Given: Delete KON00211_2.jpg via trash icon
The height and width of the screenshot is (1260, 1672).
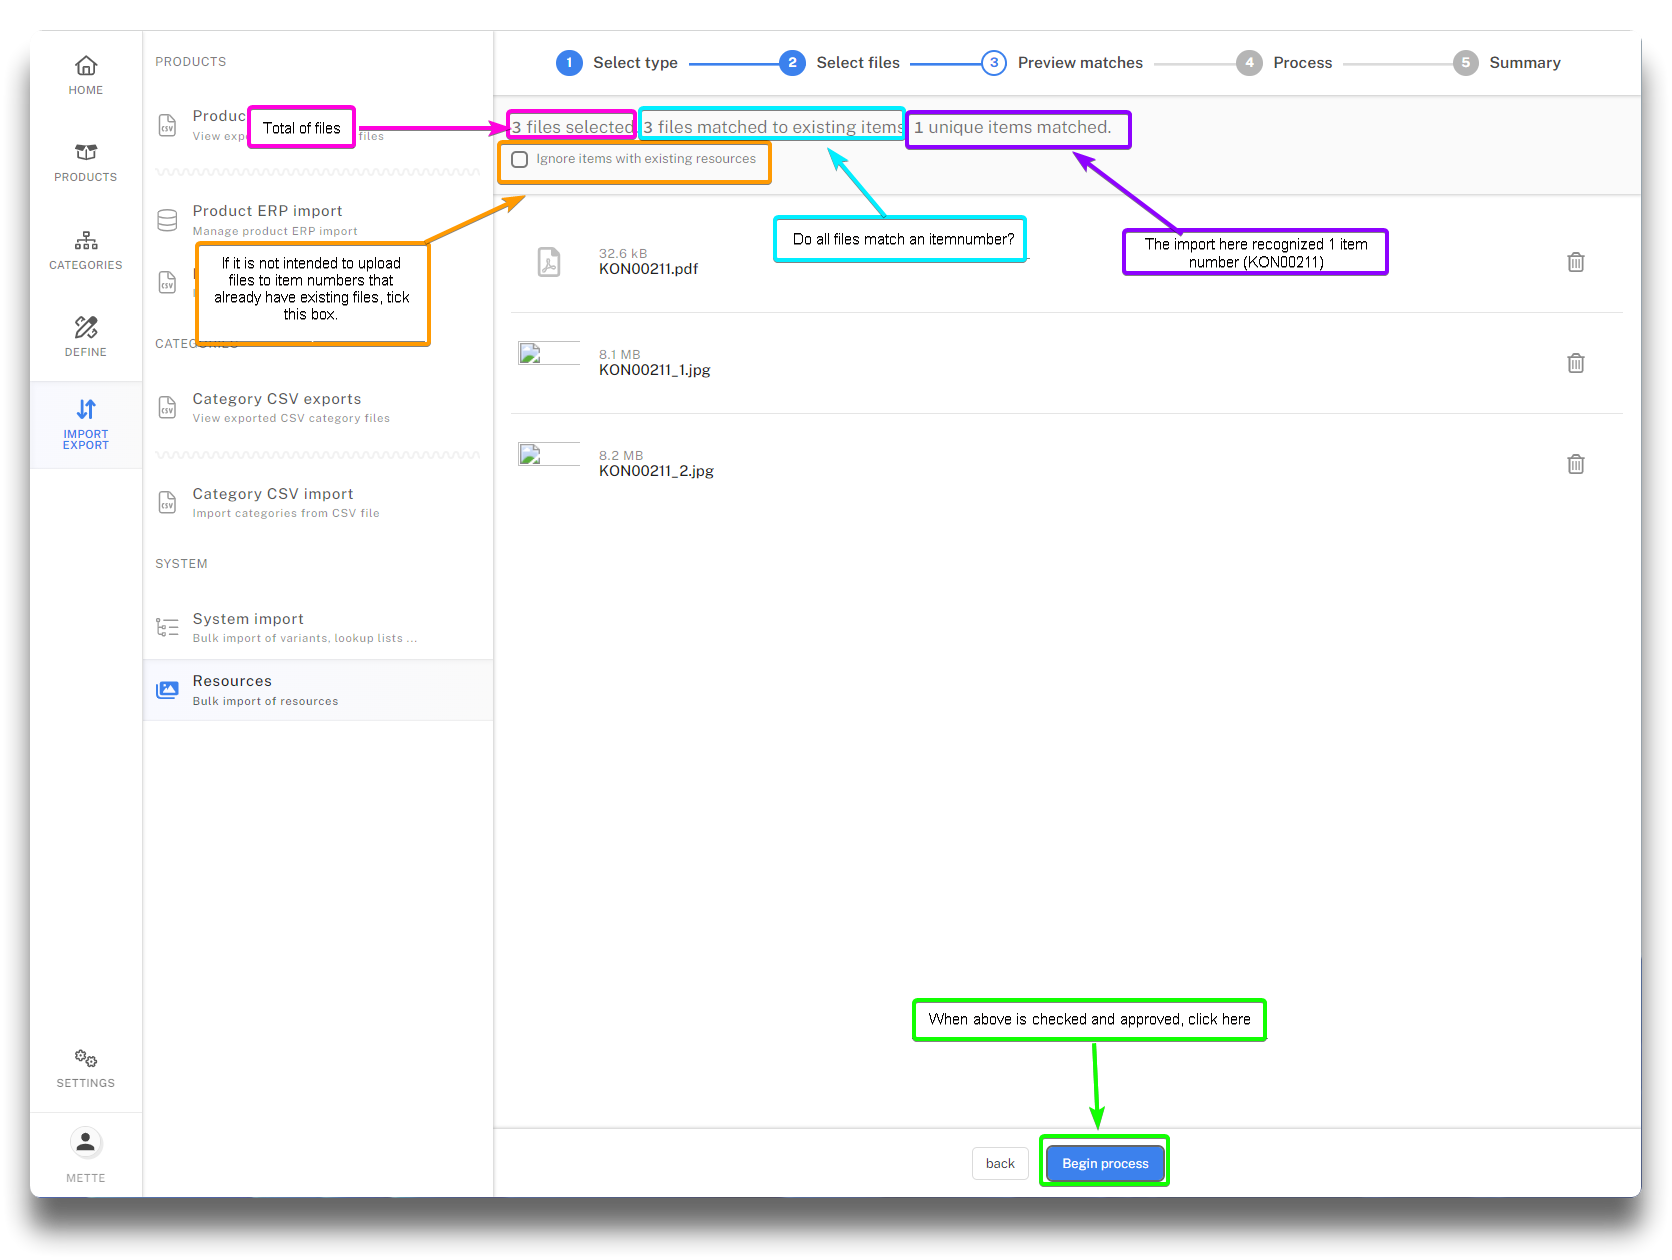Looking at the screenshot, I should 1575,464.
